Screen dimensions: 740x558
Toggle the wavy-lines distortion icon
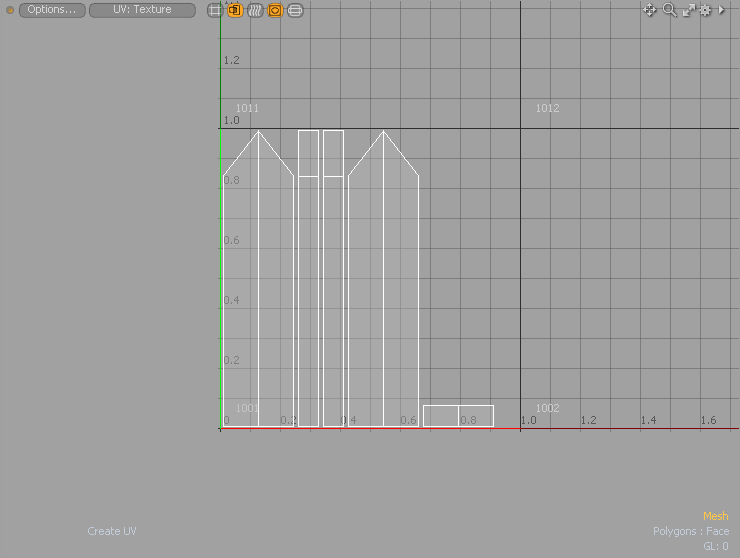pyautogui.click(x=255, y=11)
